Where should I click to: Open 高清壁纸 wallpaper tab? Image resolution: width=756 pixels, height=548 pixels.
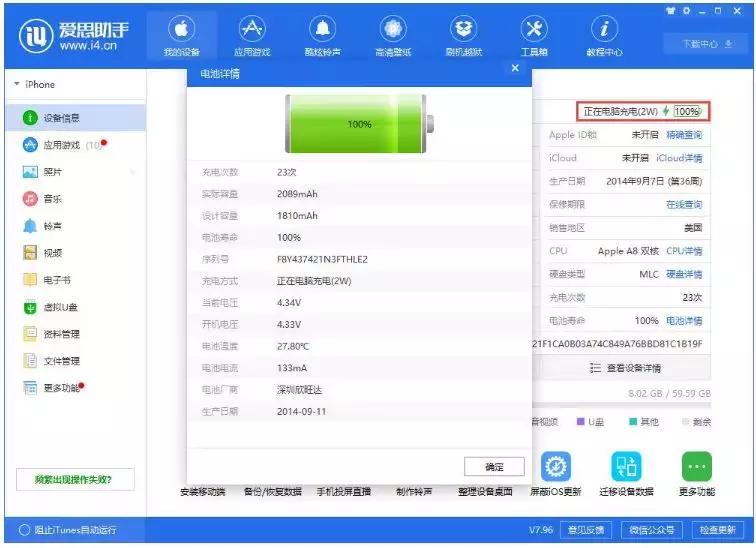pos(393,36)
